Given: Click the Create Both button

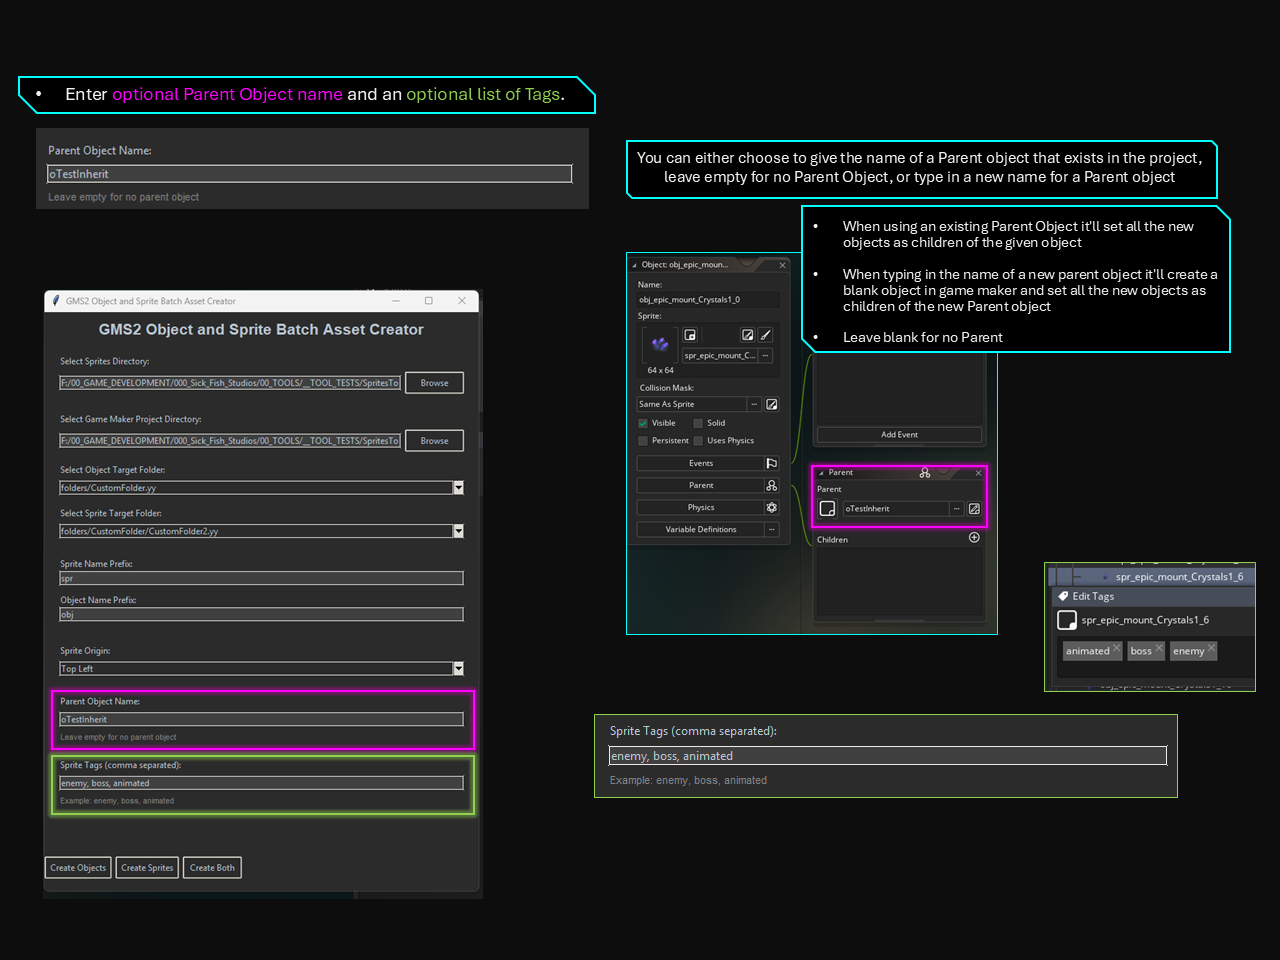Looking at the screenshot, I should coord(212,868).
